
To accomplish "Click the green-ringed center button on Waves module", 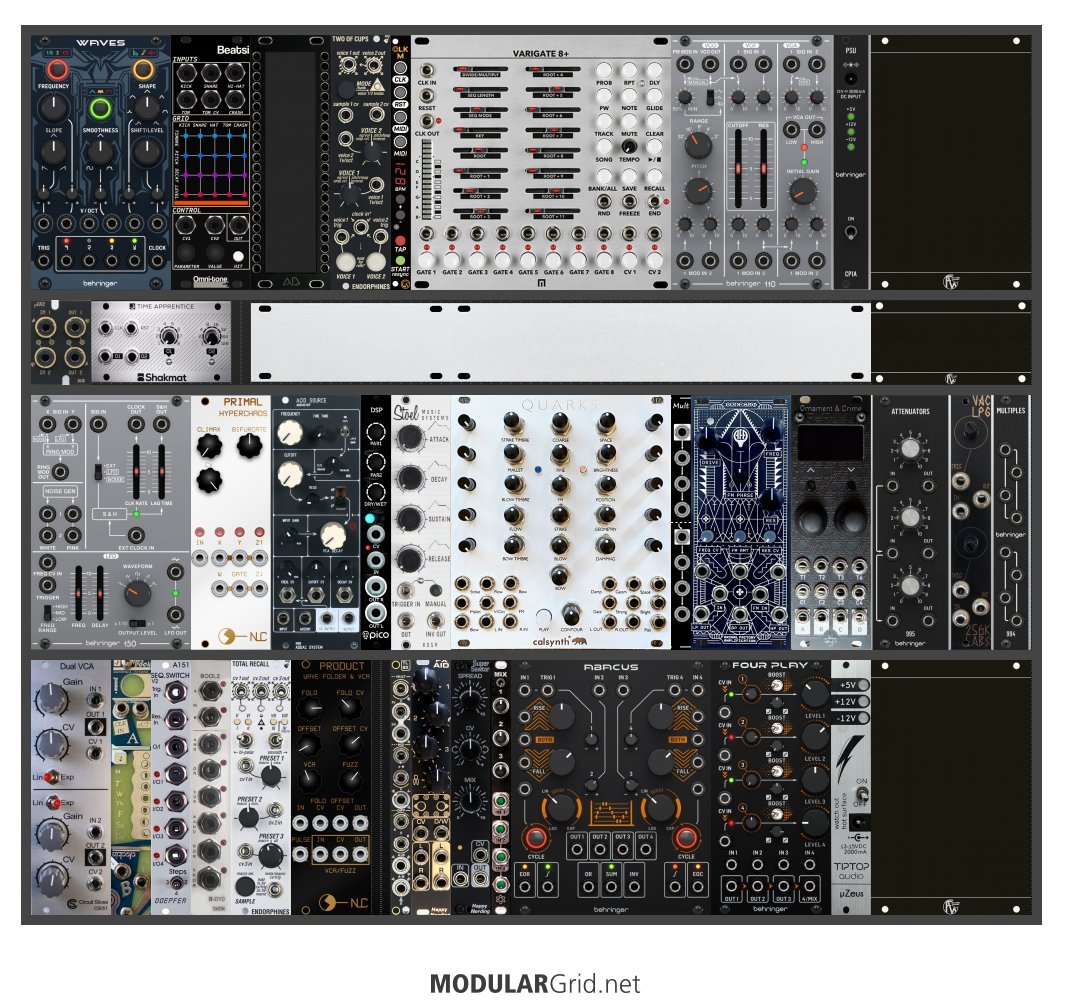I will click(100, 108).
